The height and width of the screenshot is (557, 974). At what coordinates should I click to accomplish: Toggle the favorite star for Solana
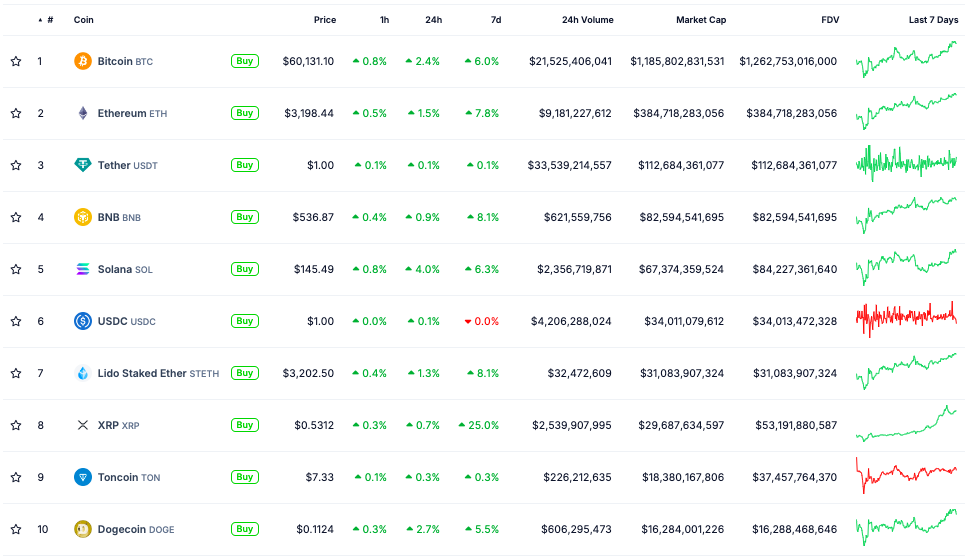point(16,269)
